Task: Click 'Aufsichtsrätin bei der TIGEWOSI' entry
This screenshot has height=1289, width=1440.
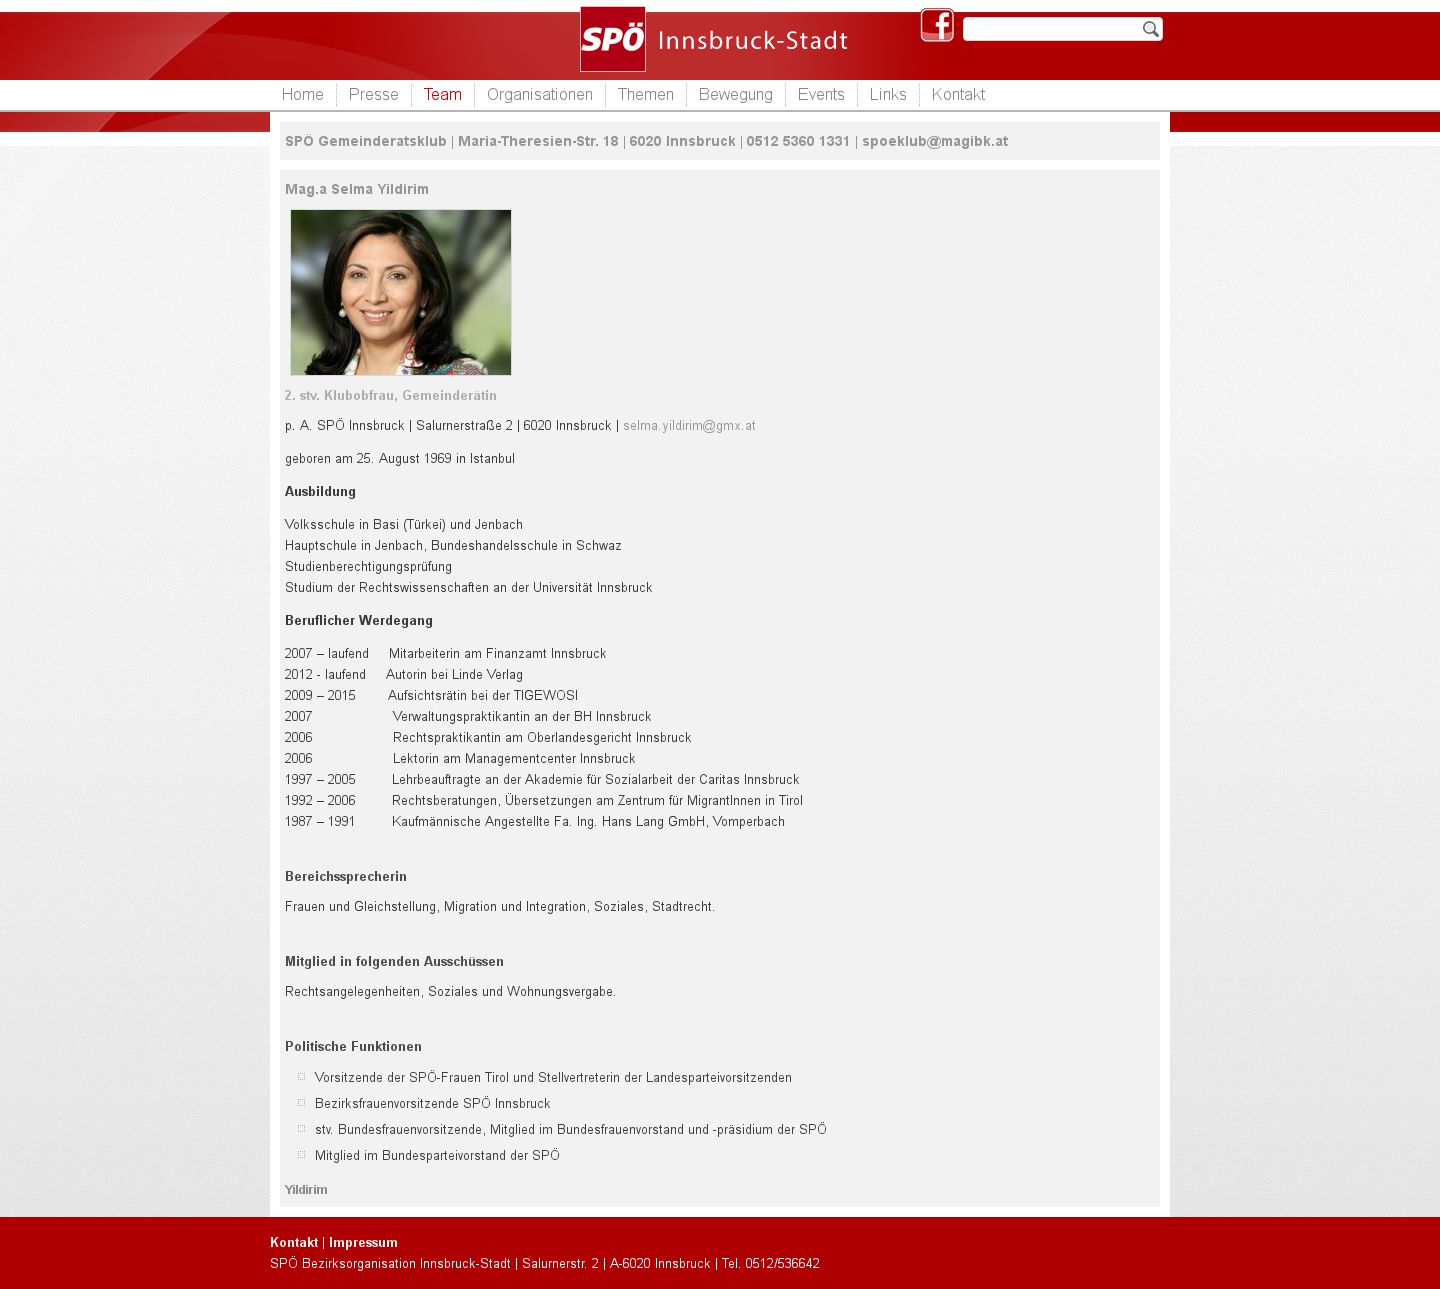Action: (x=483, y=695)
